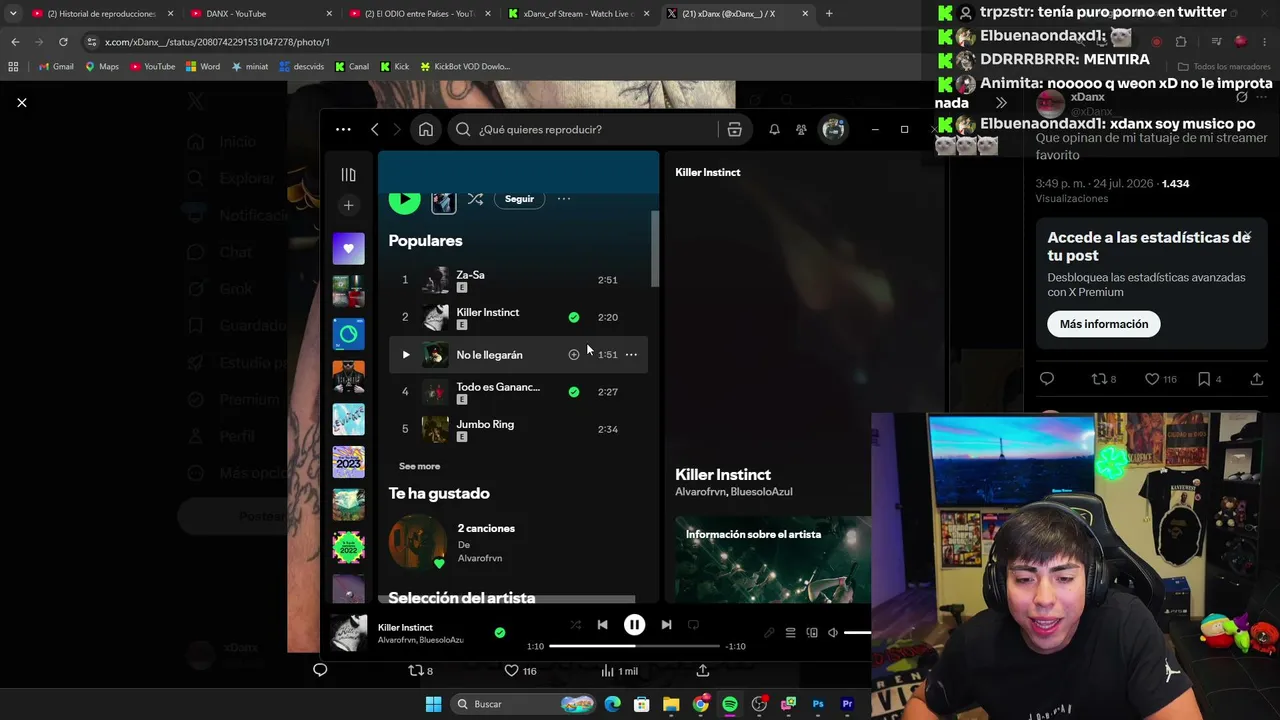Skip to previous track
Screen dimensions: 1280x720
[602, 625]
